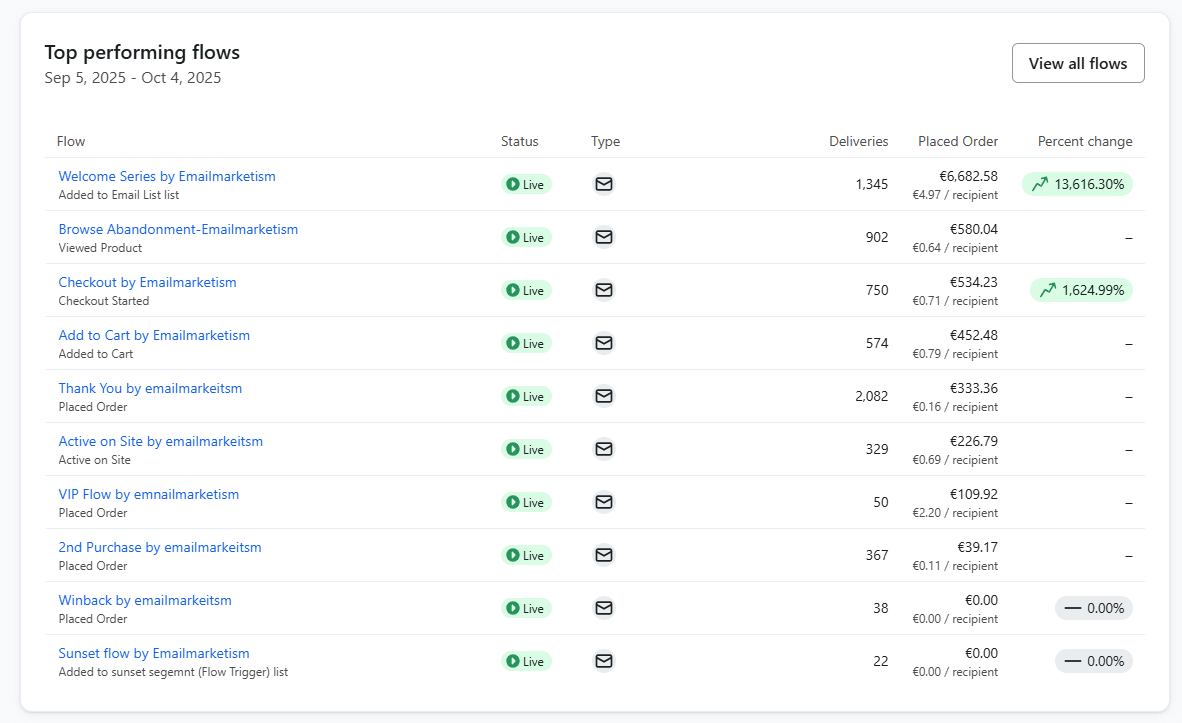The width and height of the screenshot is (1182, 723).
Task: Click the Deliveries column header
Action: (x=858, y=141)
